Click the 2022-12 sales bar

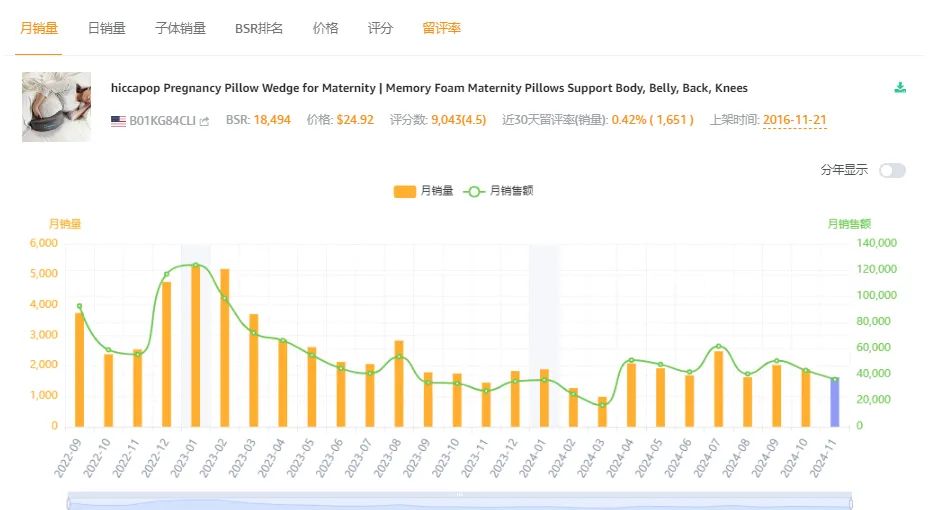point(166,354)
